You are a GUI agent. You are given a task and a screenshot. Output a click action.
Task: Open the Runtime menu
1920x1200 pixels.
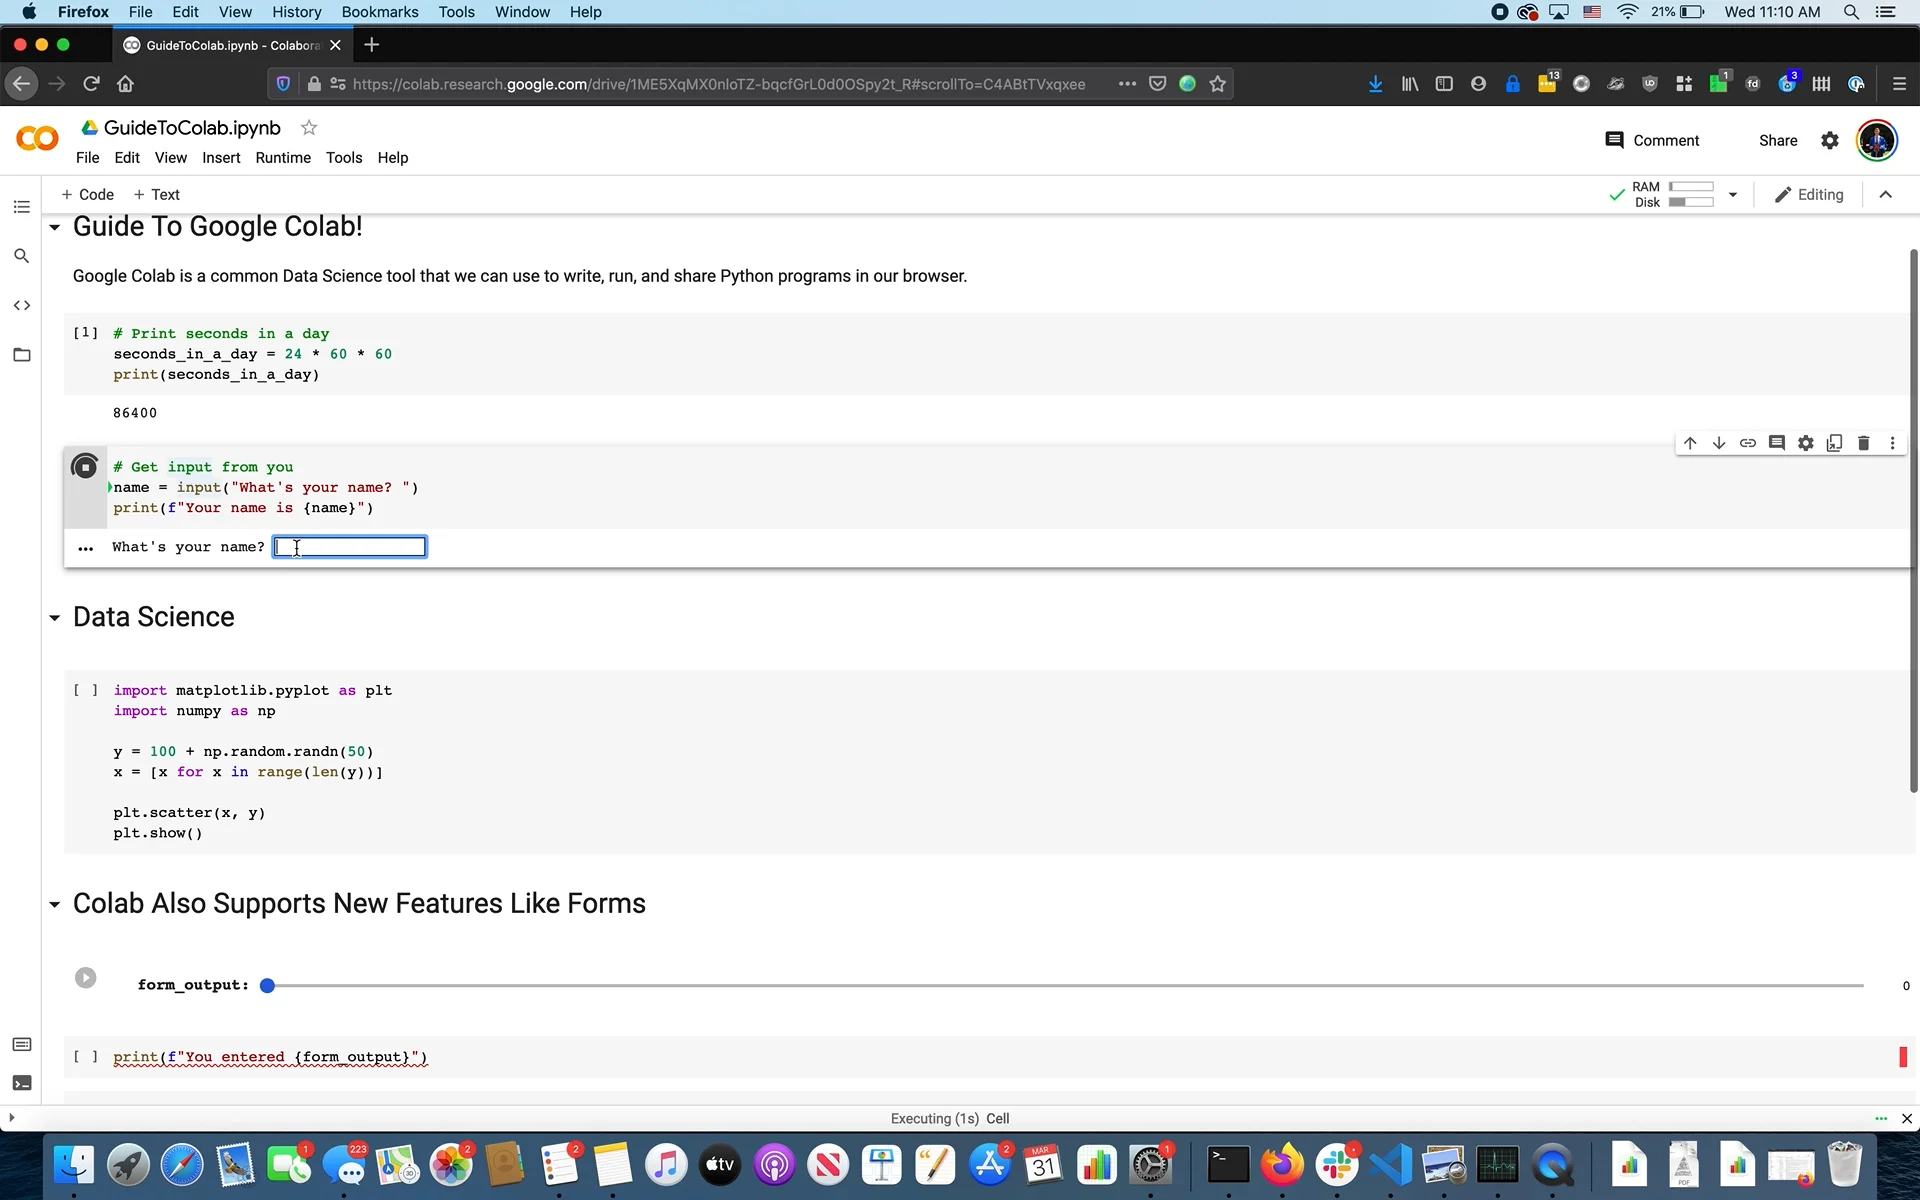click(283, 157)
